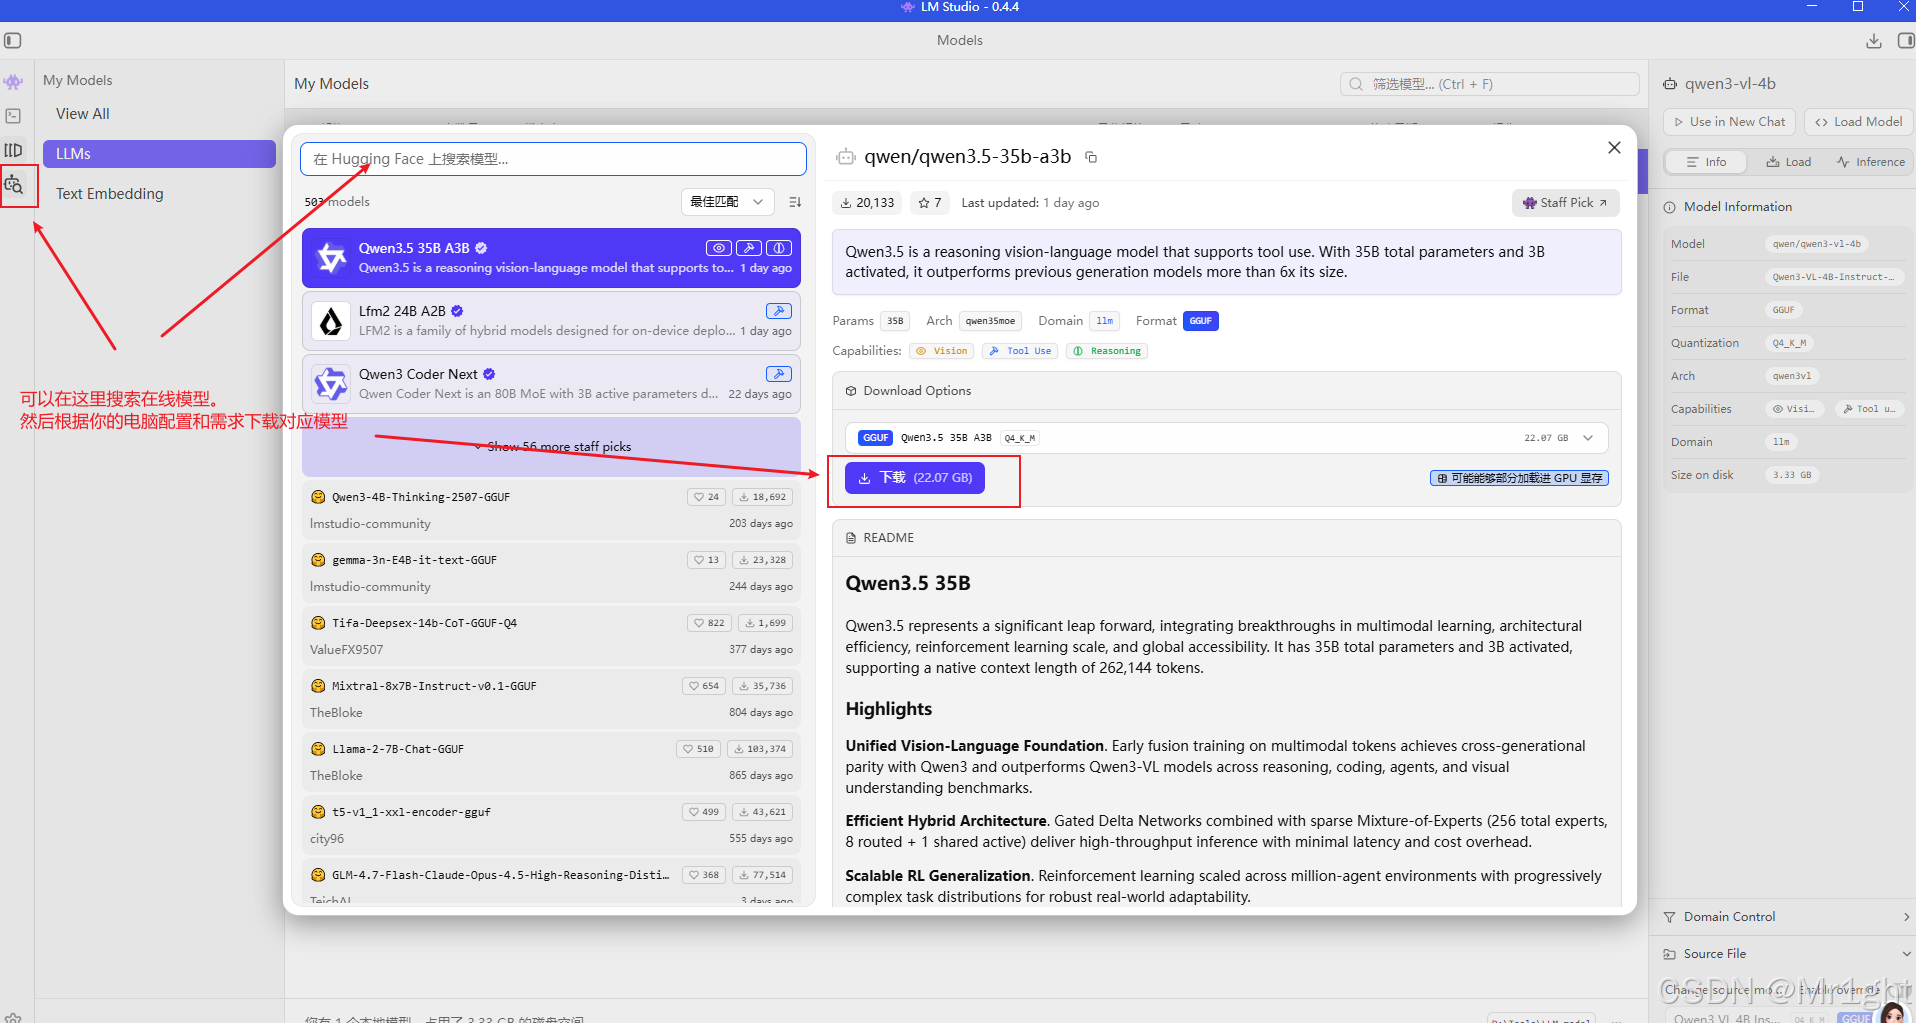Open the 最佳匹配 sort dropdown
Image resolution: width=1916 pixels, height=1023 pixels.
coord(728,202)
